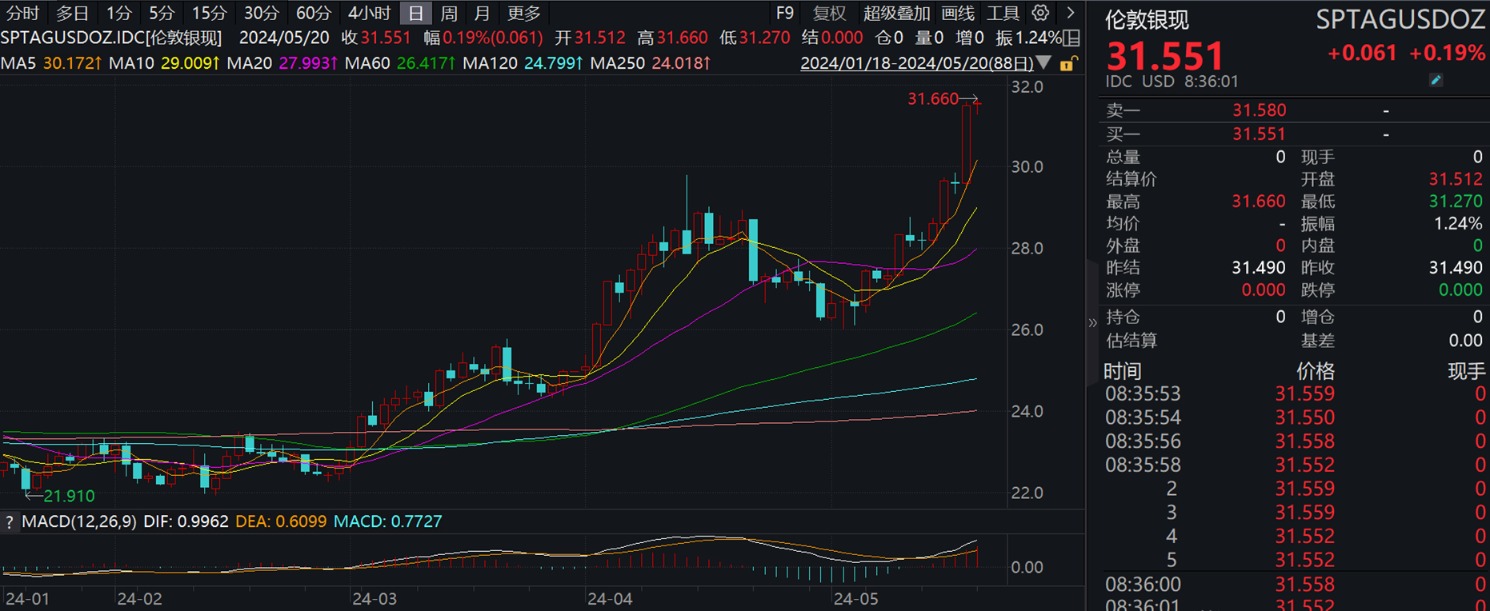Viewport: 1490px width, 611px height.
Task: Click the 最高 value 31.660
Action: pos(1259,201)
